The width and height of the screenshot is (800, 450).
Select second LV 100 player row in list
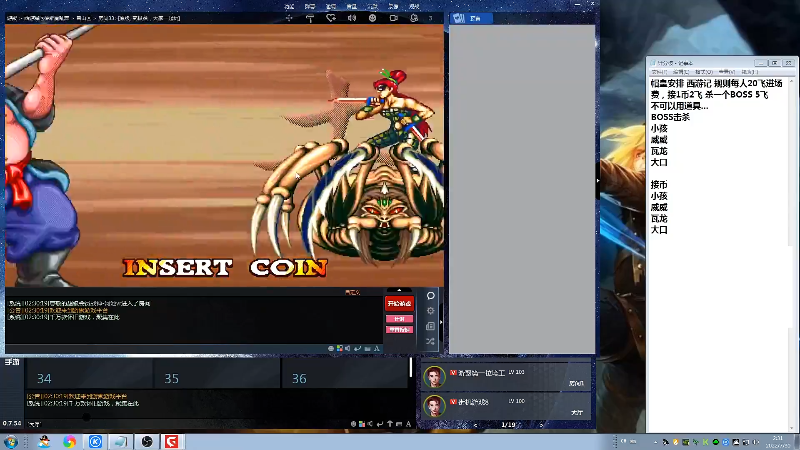[x=505, y=406]
